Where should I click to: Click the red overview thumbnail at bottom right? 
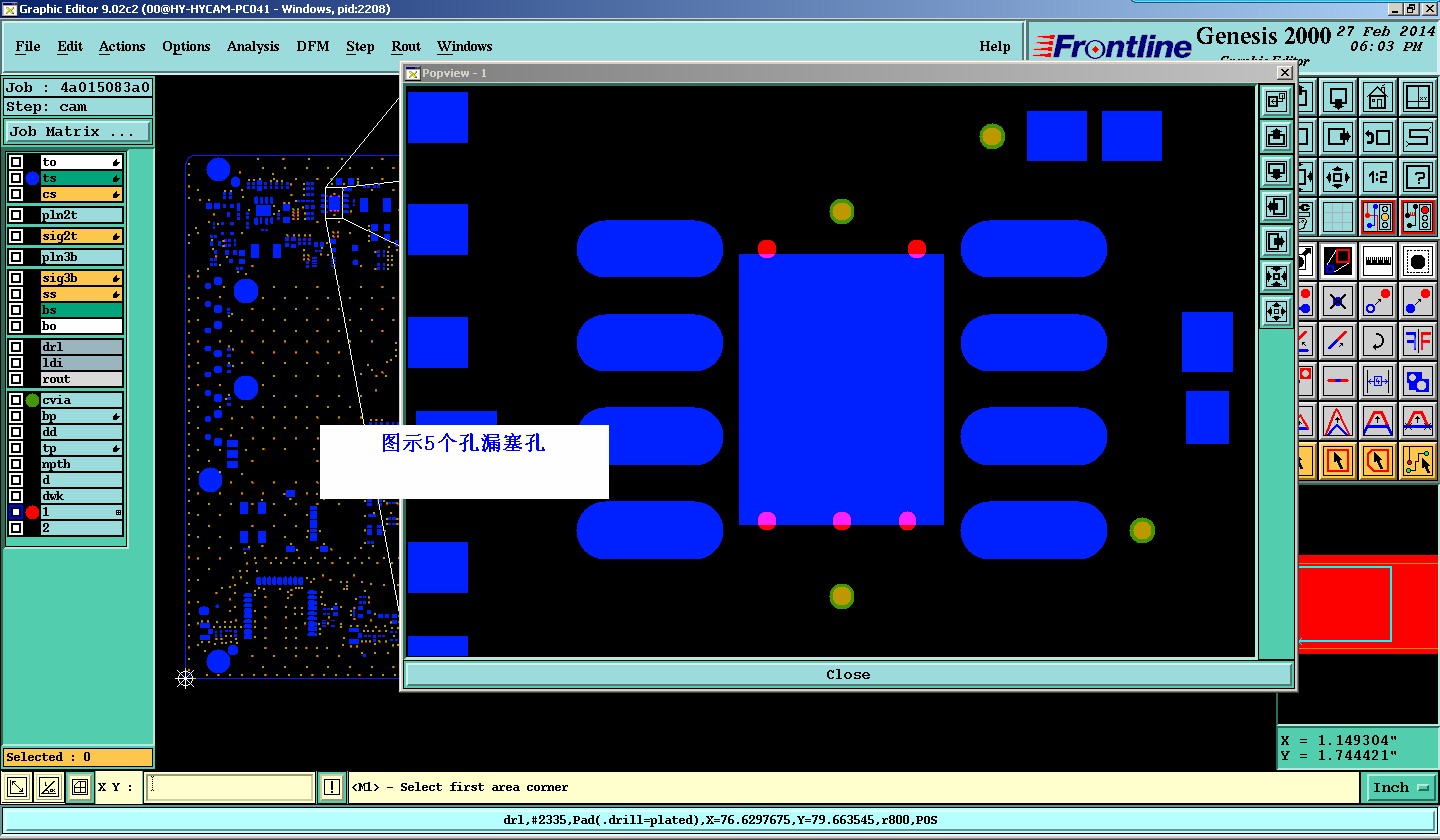(x=1368, y=605)
